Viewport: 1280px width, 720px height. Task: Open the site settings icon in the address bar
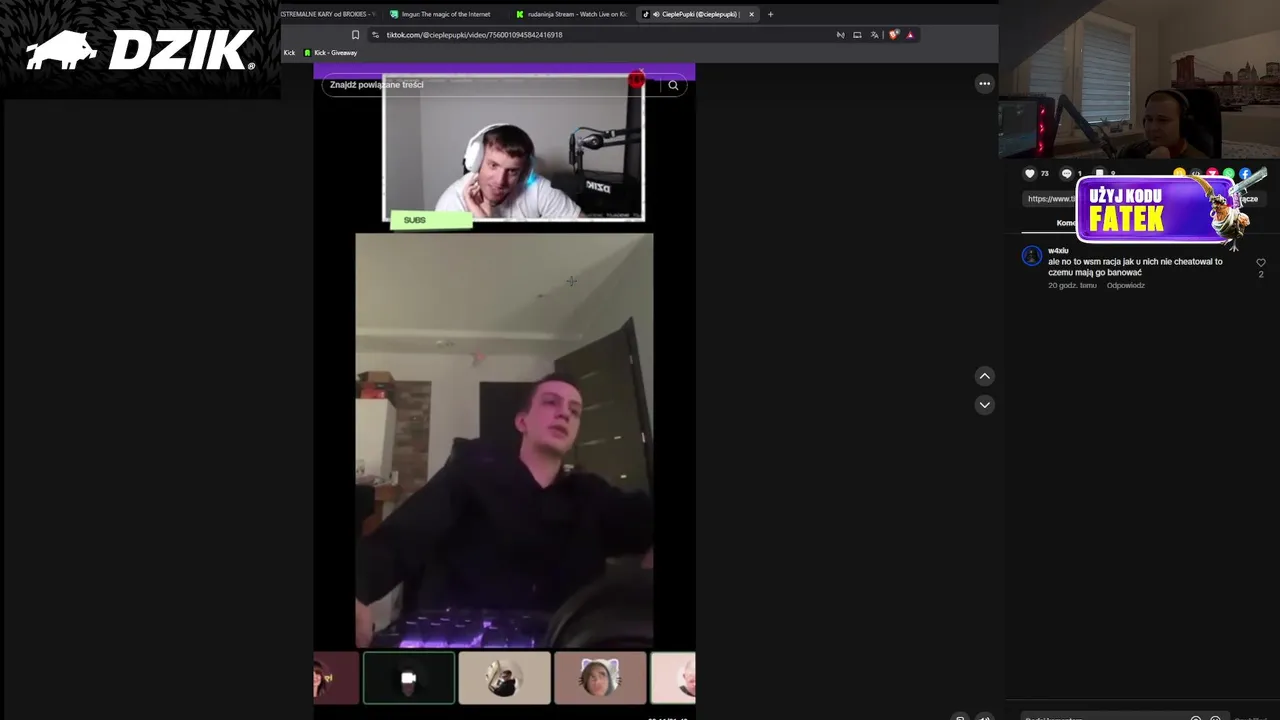click(x=375, y=35)
